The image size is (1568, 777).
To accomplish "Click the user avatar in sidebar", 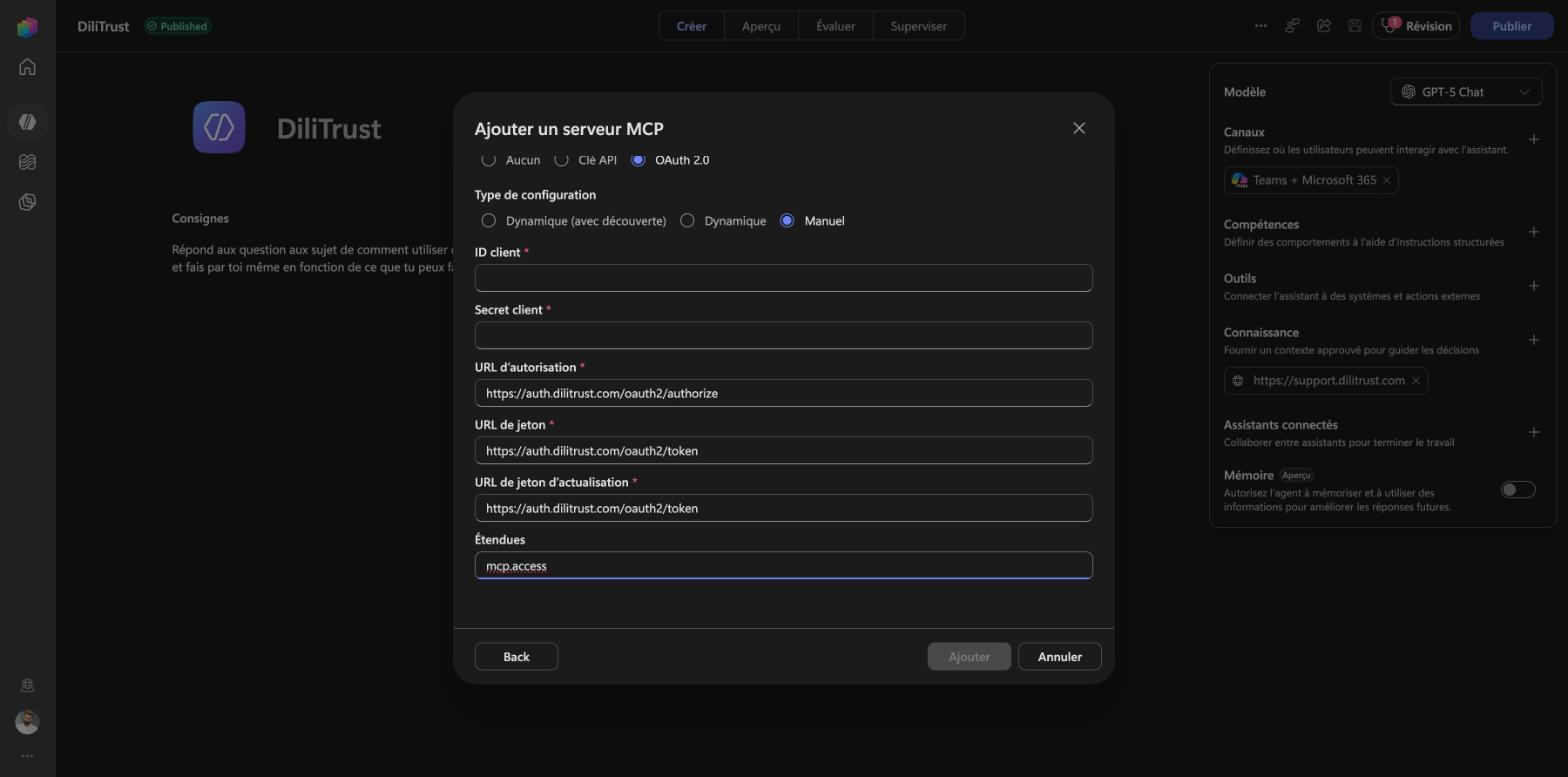I will pos(27,722).
